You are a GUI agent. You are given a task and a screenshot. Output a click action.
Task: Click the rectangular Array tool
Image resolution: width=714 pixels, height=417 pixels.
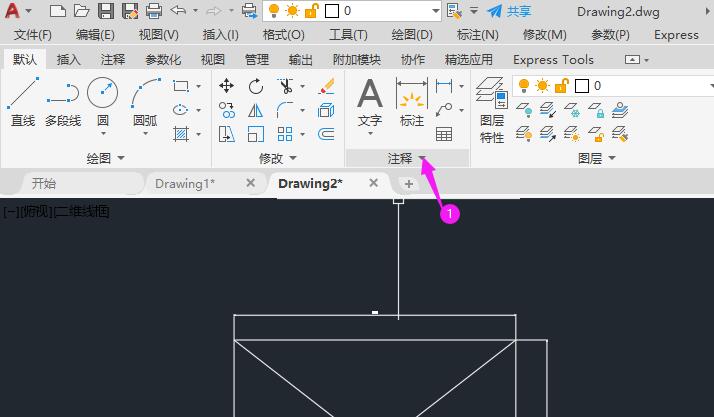point(285,134)
